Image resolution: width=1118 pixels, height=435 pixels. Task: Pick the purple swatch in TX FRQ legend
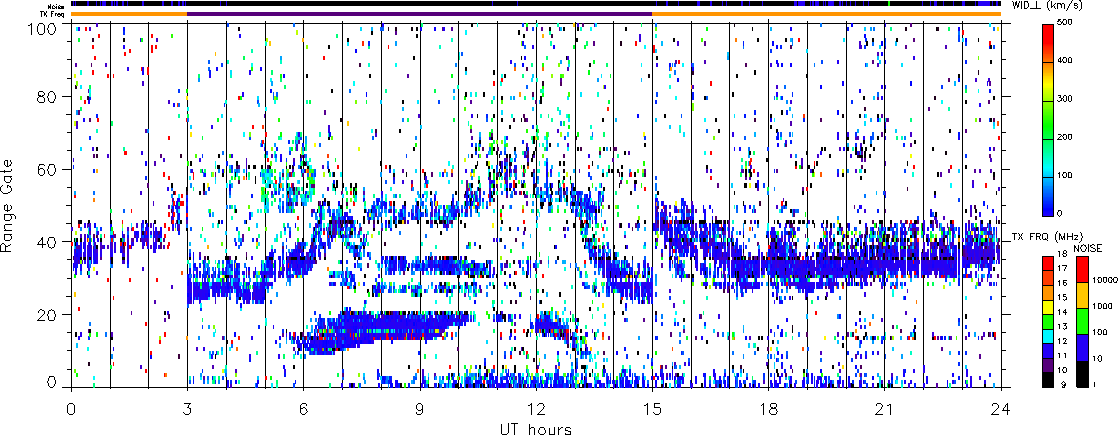(1047, 365)
